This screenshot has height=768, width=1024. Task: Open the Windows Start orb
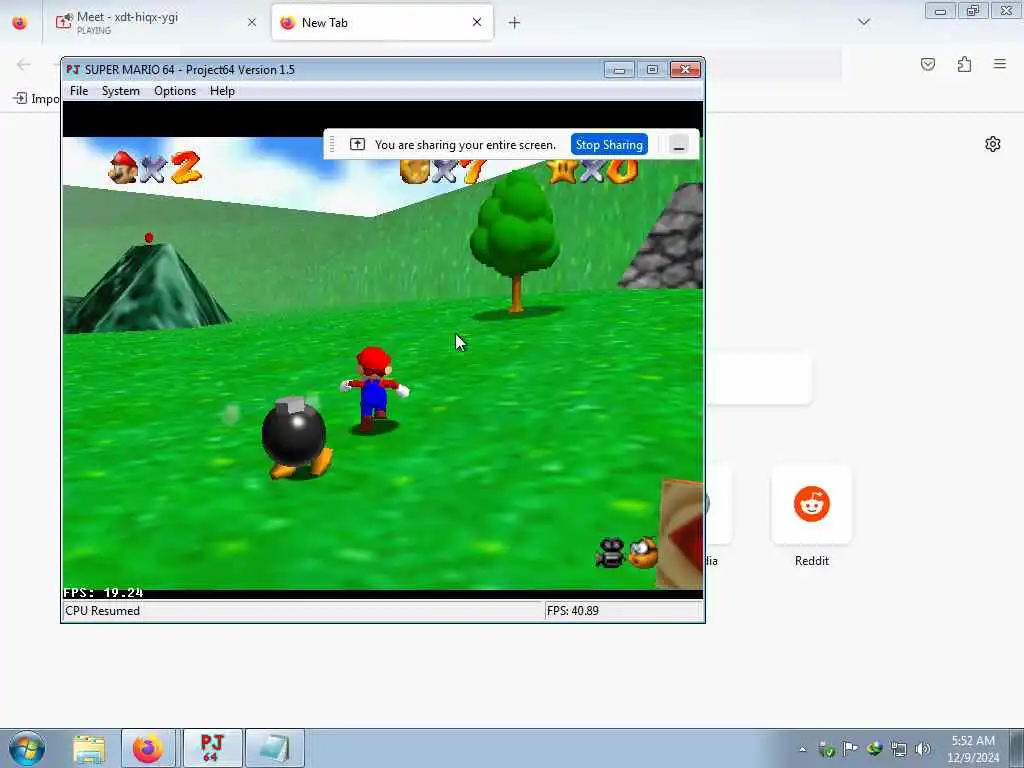[x=27, y=748]
